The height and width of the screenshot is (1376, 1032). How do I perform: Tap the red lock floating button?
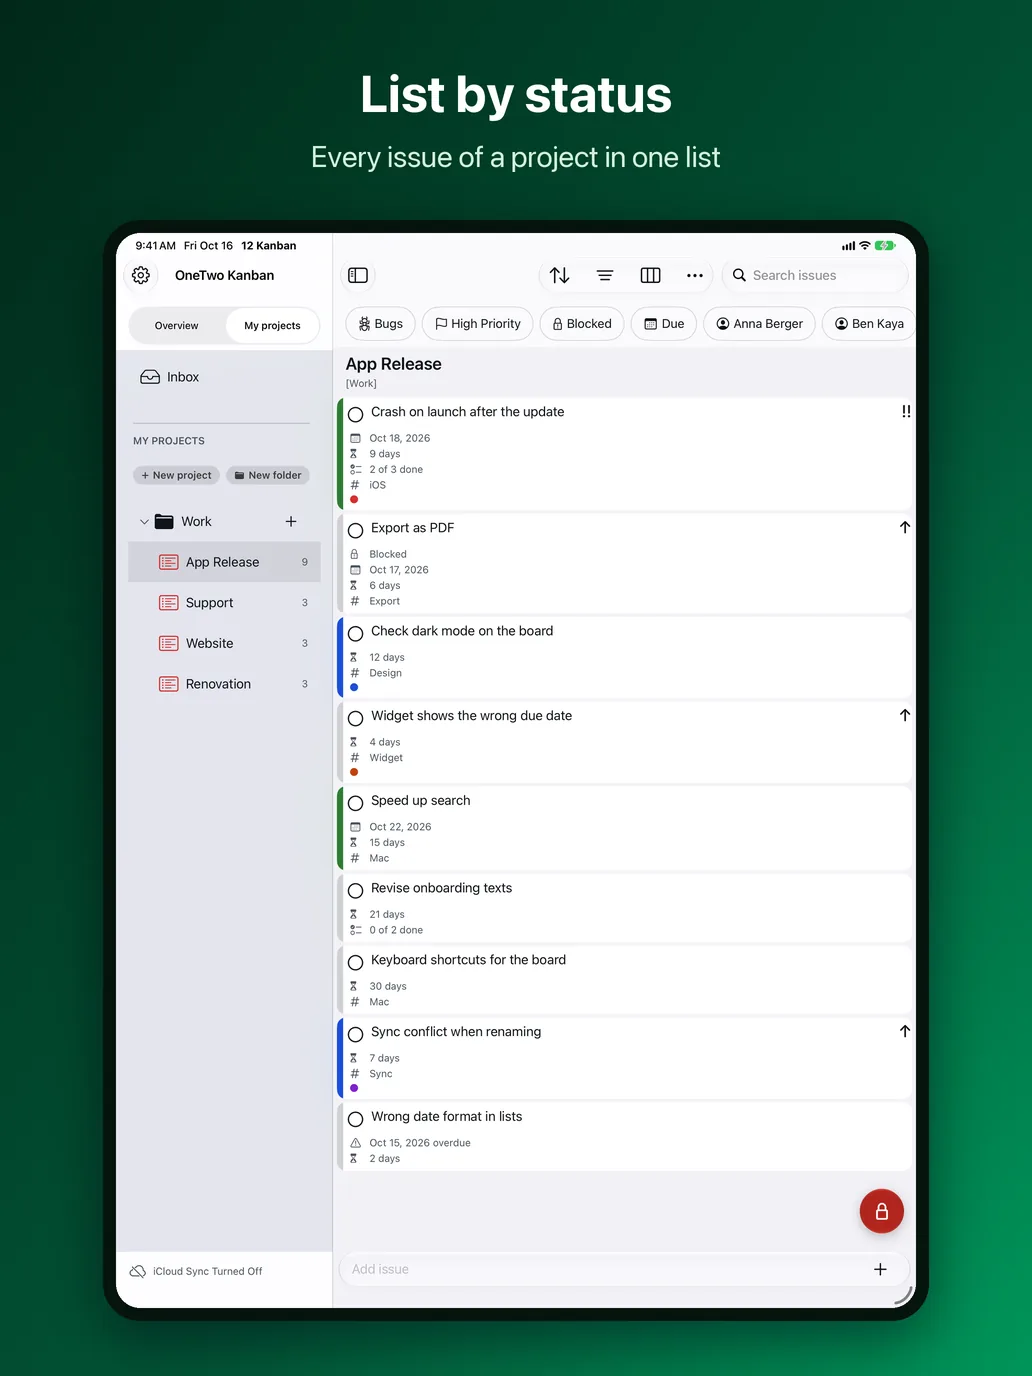pos(882,1211)
